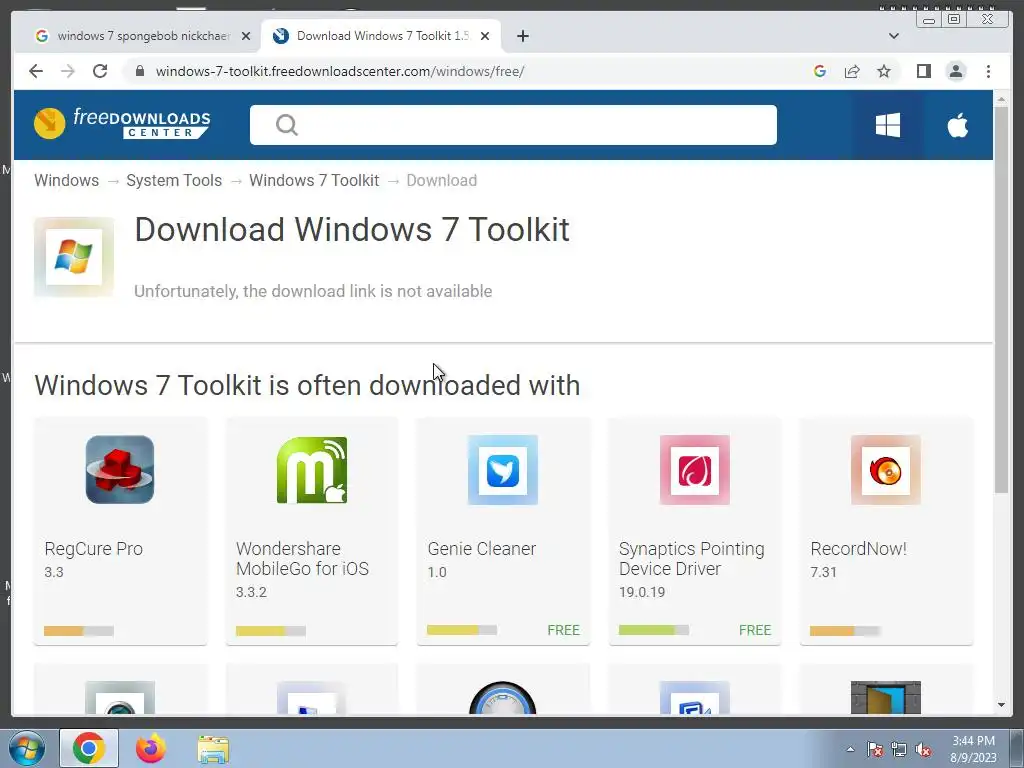Show hidden system tray icons
This screenshot has height=768, width=1024.
point(850,749)
